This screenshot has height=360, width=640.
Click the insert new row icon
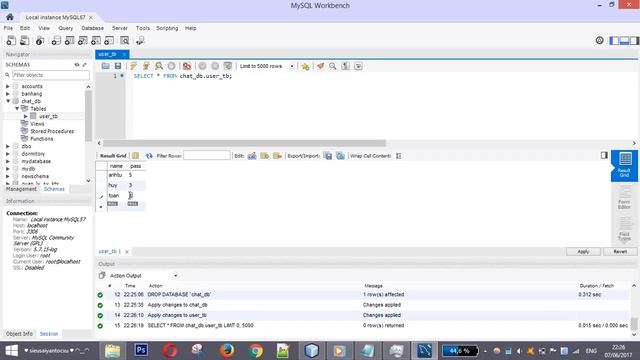(264, 156)
